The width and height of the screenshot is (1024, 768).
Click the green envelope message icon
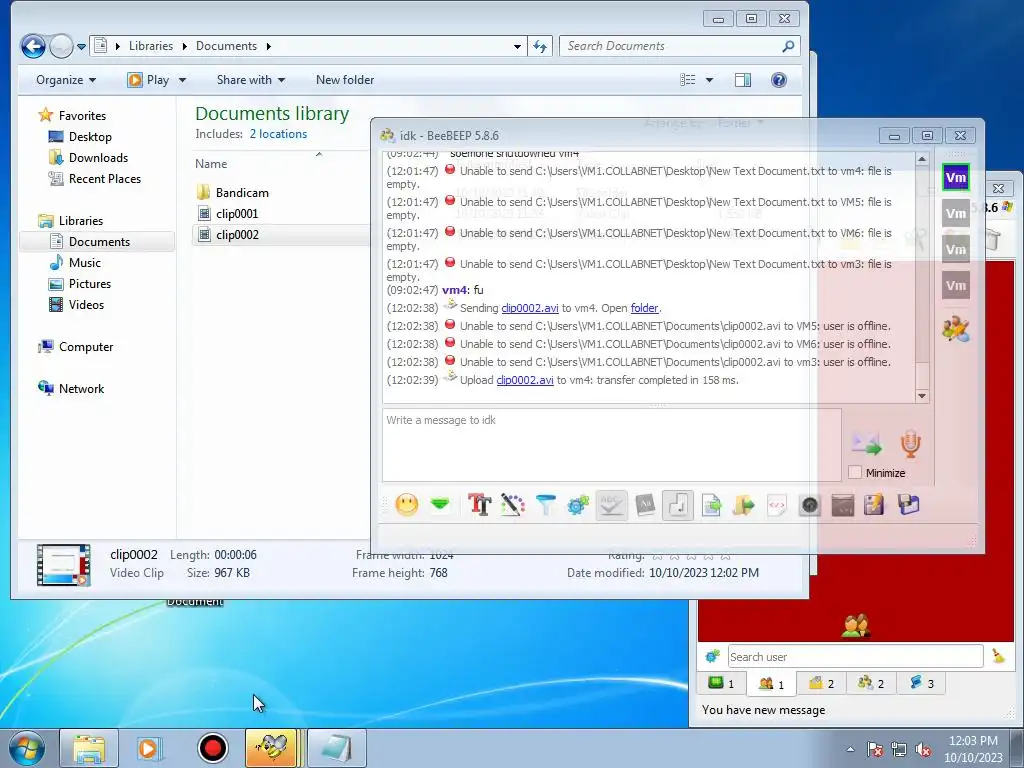coord(440,504)
